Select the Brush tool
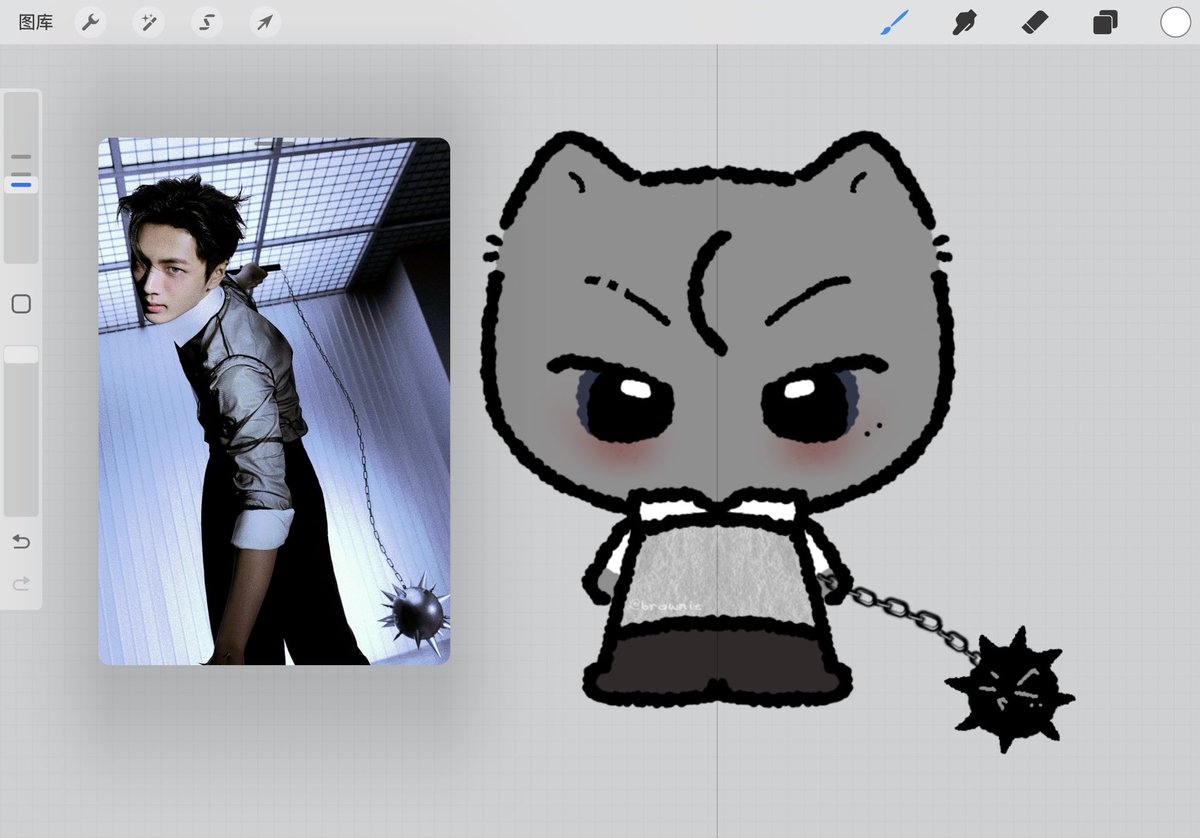The width and height of the screenshot is (1200, 838). tap(895, 22)
